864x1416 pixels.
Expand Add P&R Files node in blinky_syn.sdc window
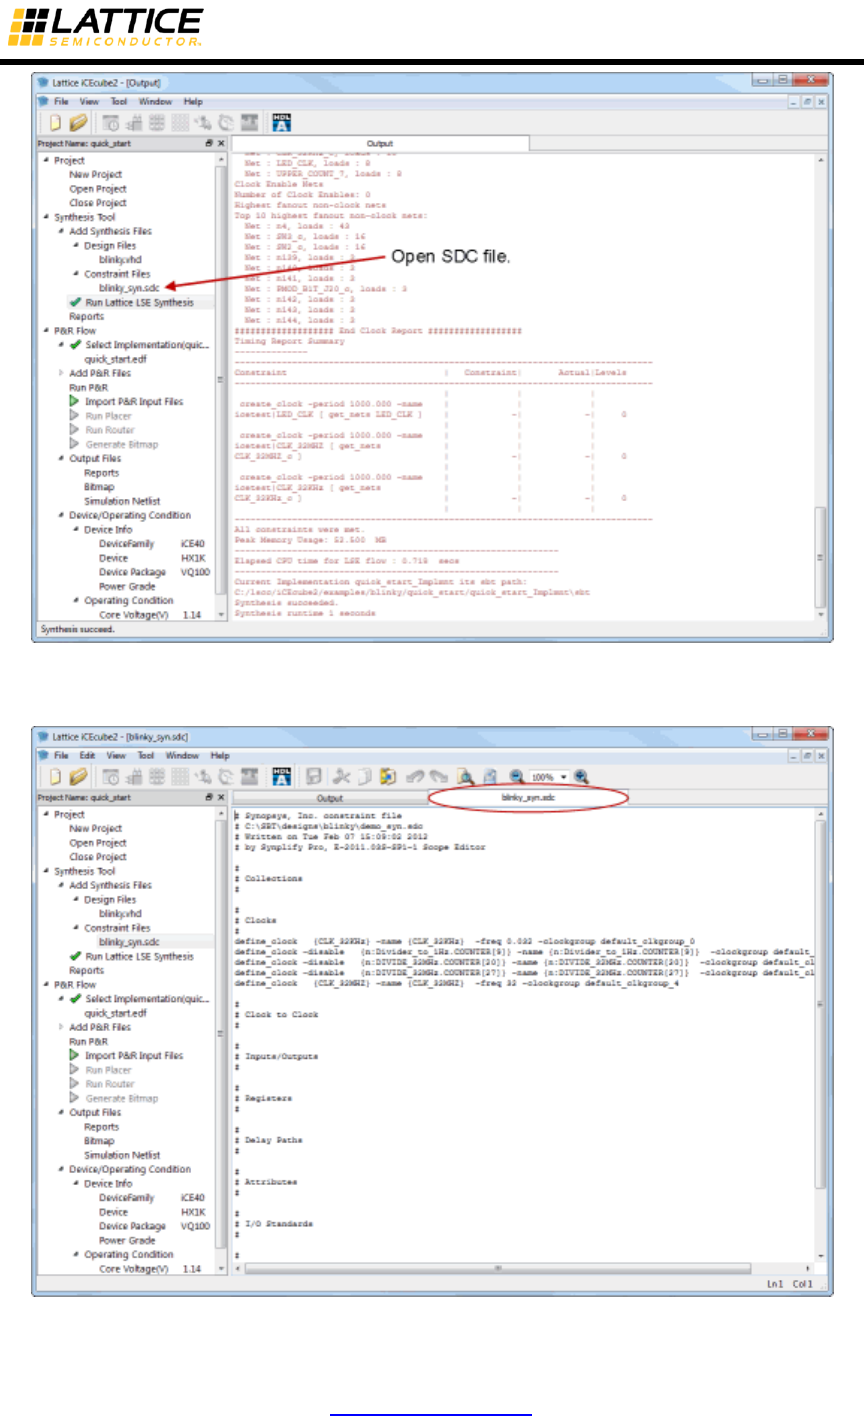pyautogui.click(x=61, y=1027)
